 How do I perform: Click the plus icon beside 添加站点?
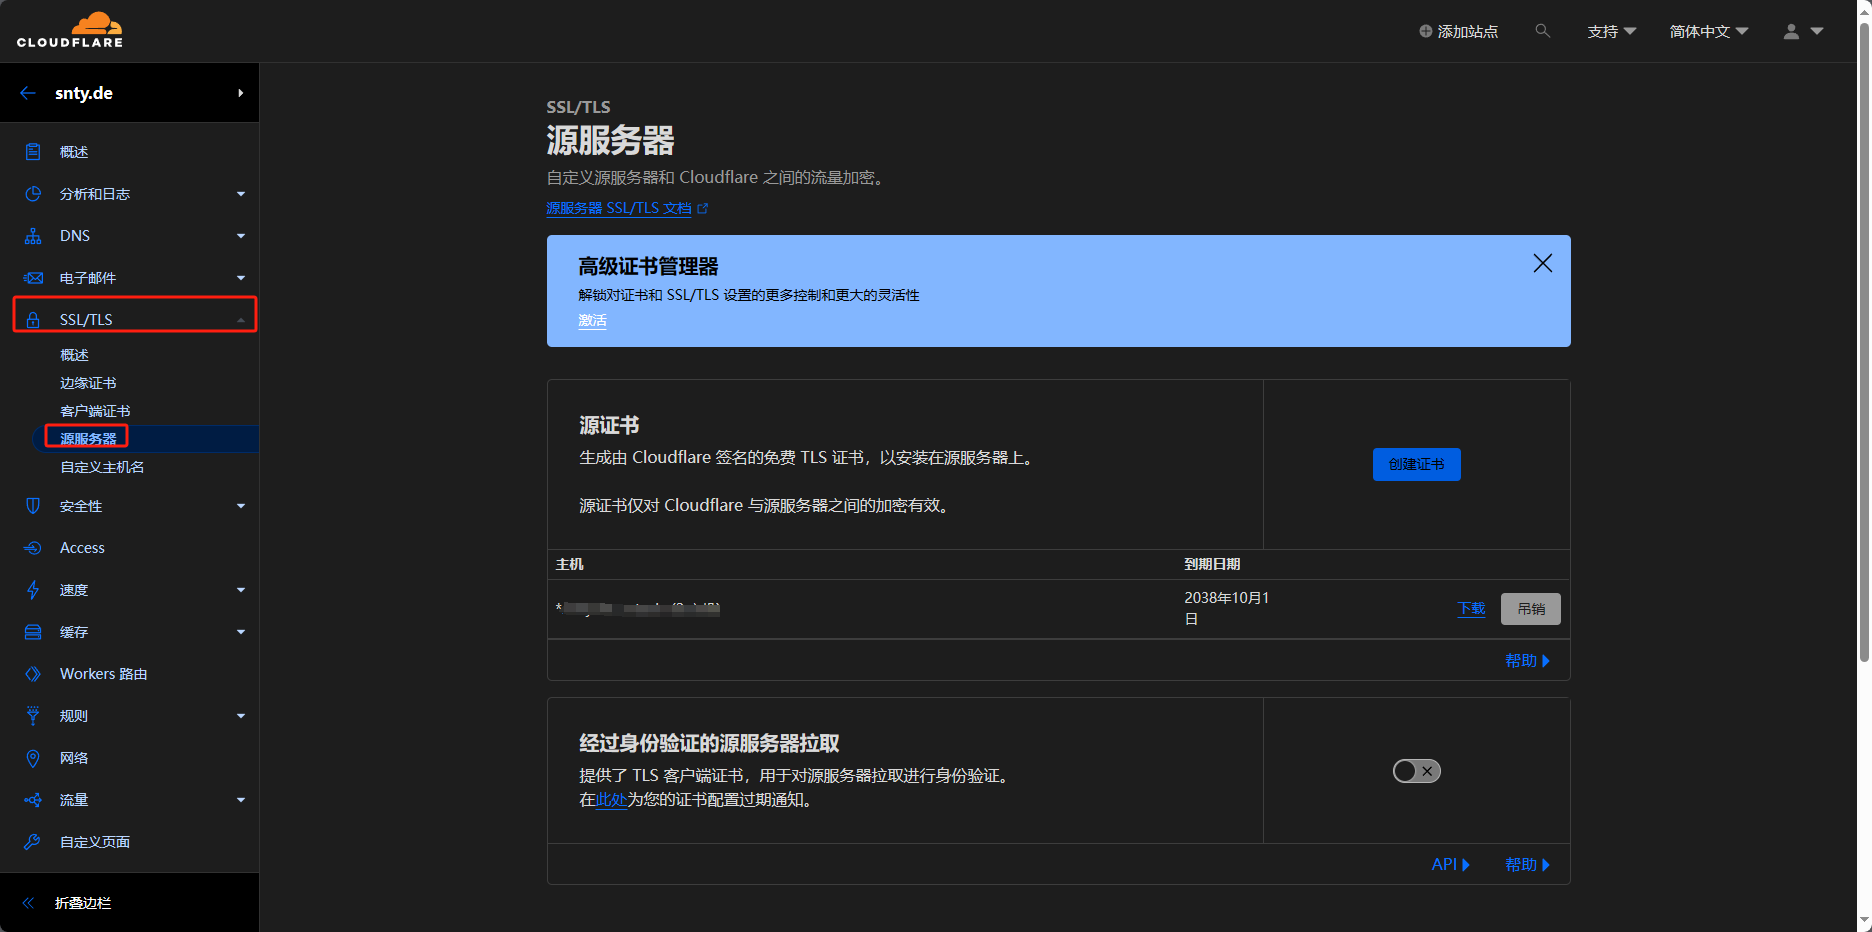[1426, 31]
